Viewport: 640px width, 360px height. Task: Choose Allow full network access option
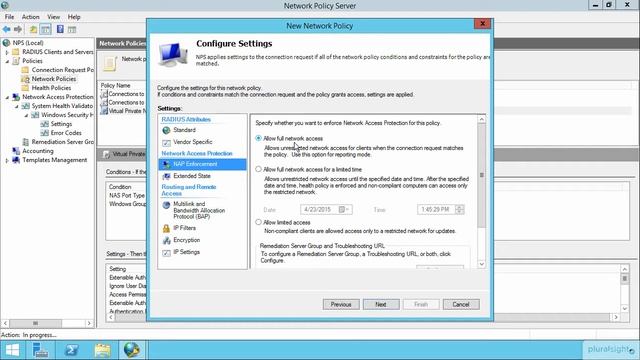pos(258,138)
